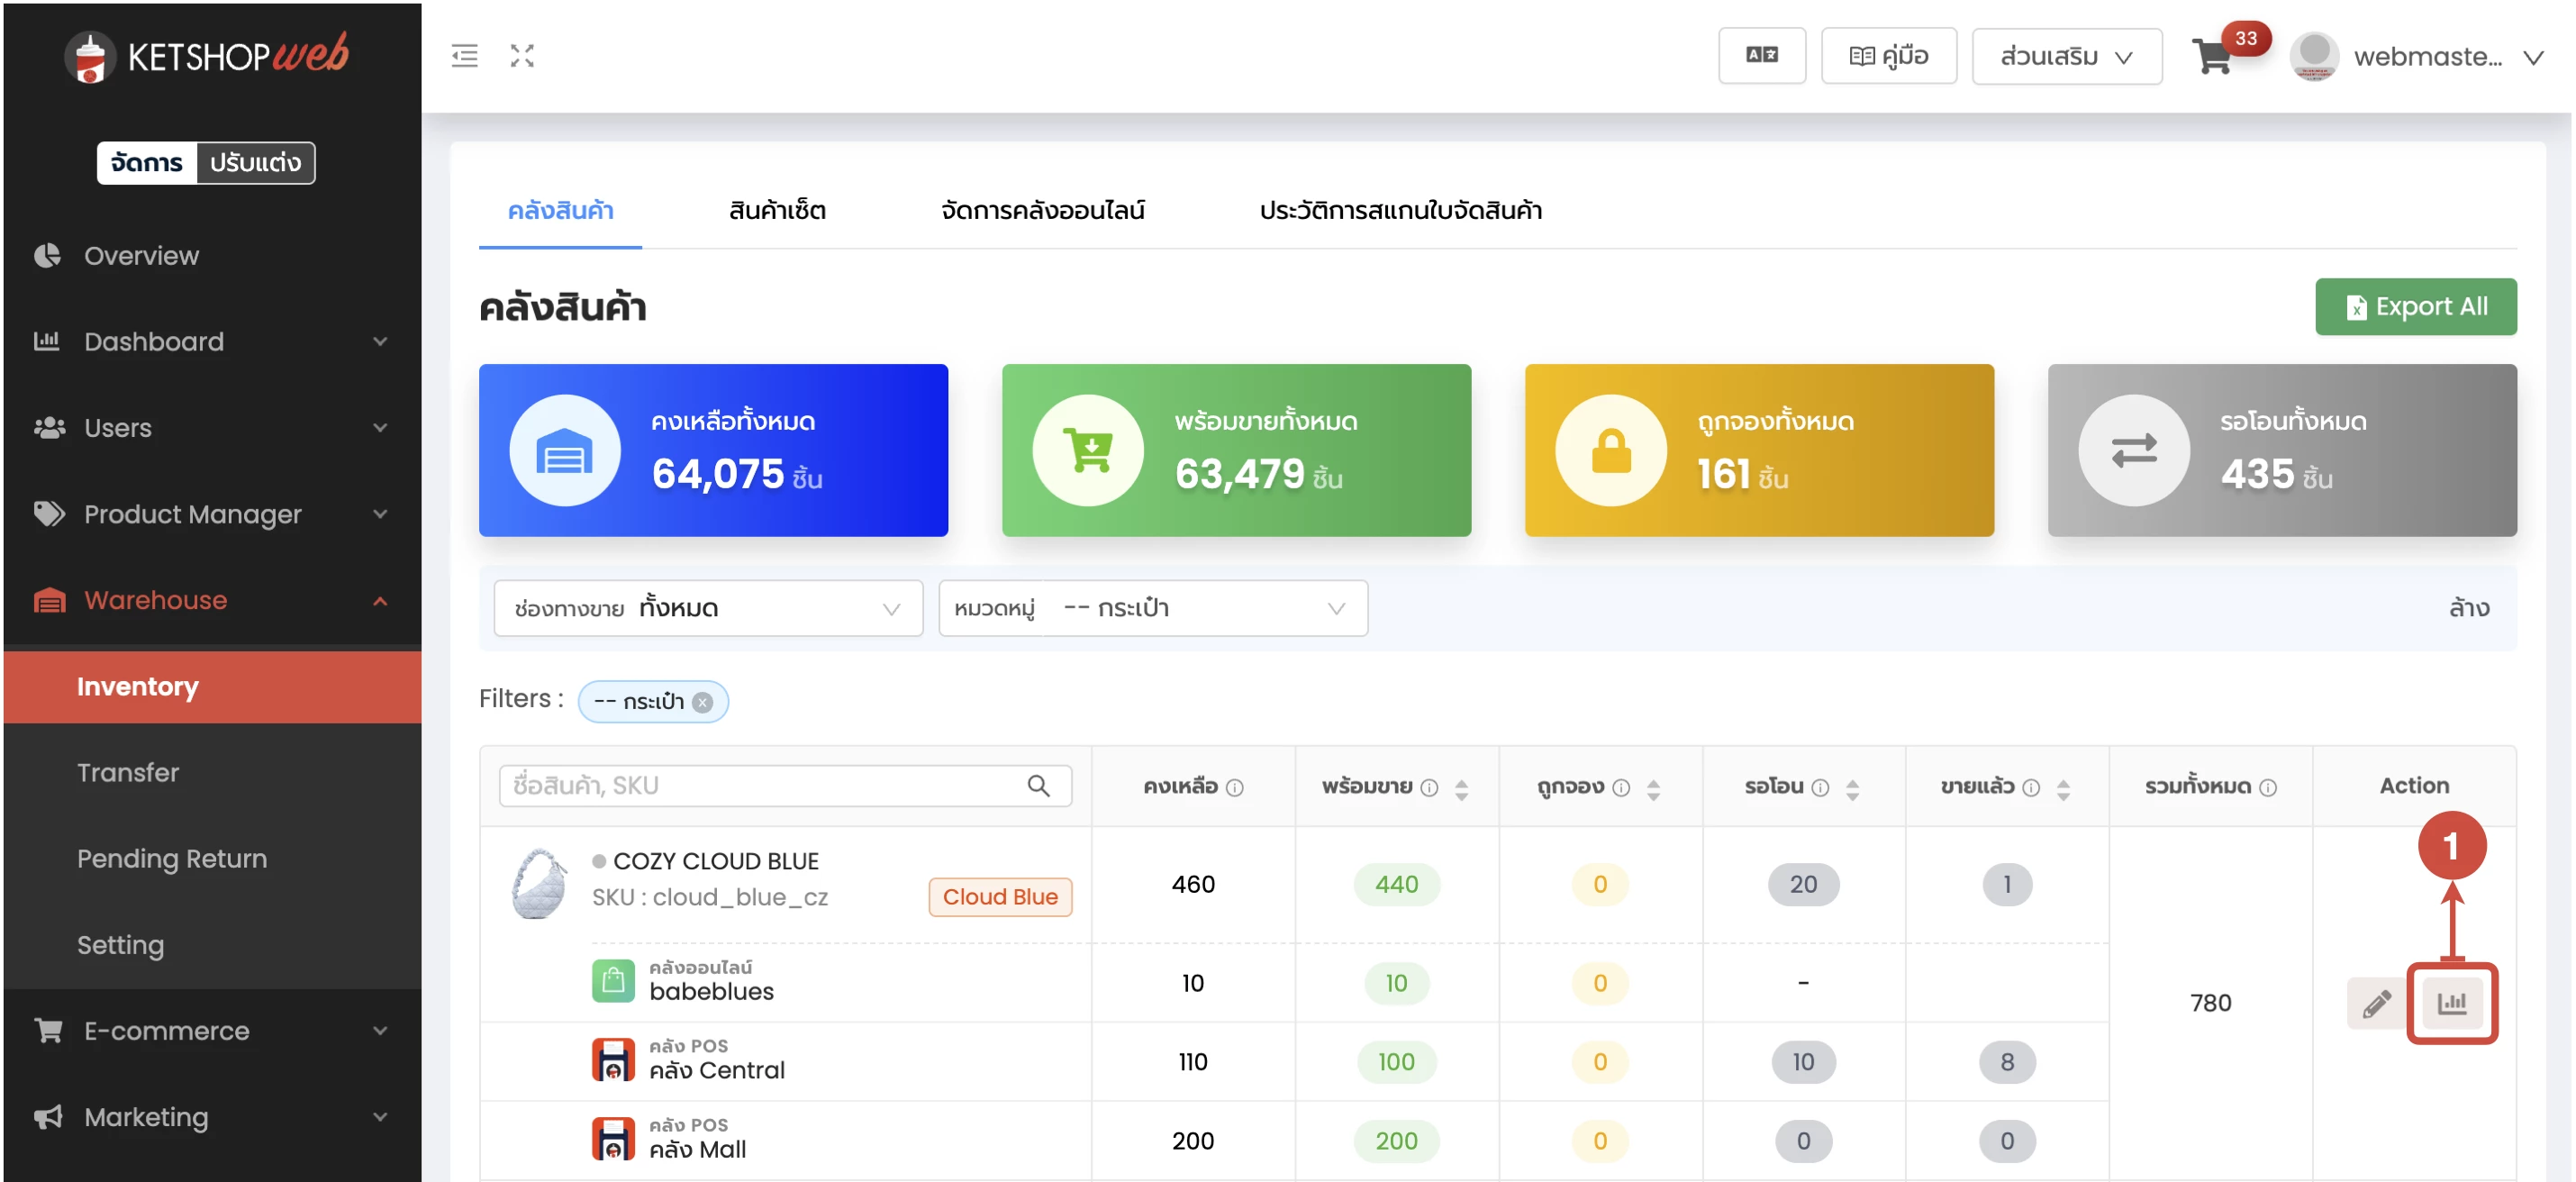The height and width of the screenshot is (1182, 2576).
Task: Sort by พร้อมขาย column arrows
Action: coord(1461,789)
